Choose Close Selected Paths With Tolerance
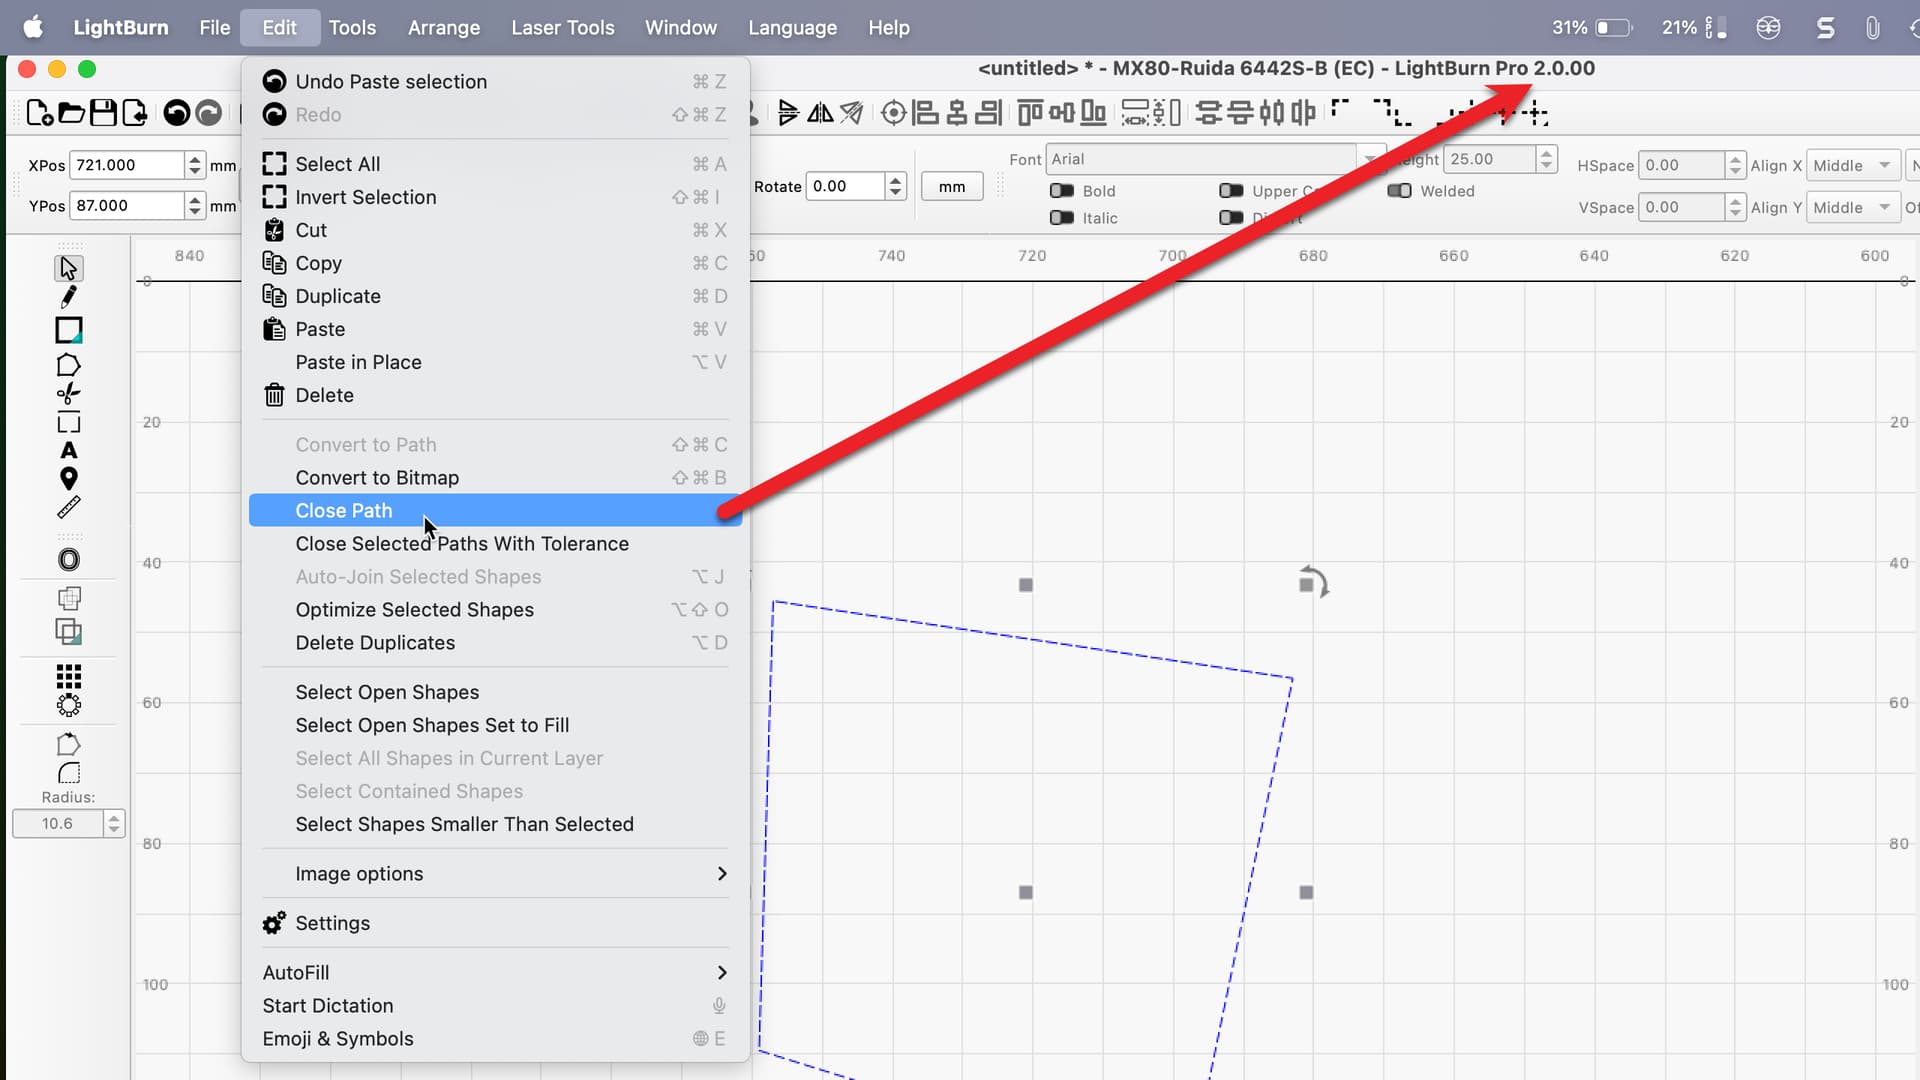1920x1080 pixels. pos(461,543)
